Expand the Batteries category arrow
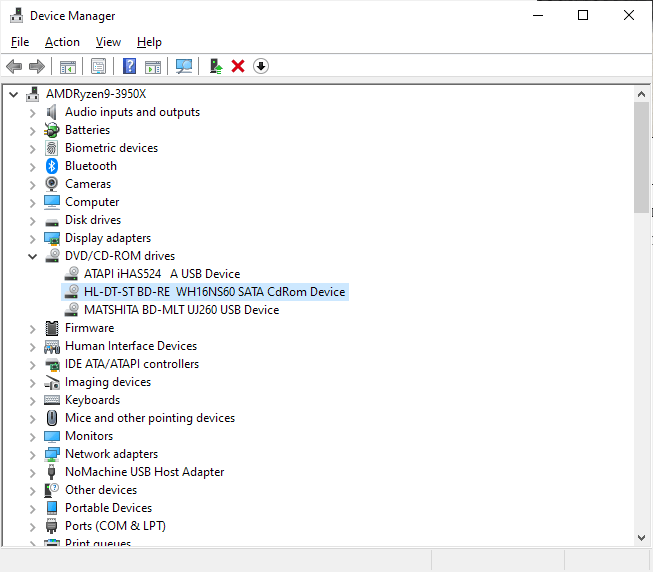Viewport: 653px width, 572px height. click(x=32, y=131)
